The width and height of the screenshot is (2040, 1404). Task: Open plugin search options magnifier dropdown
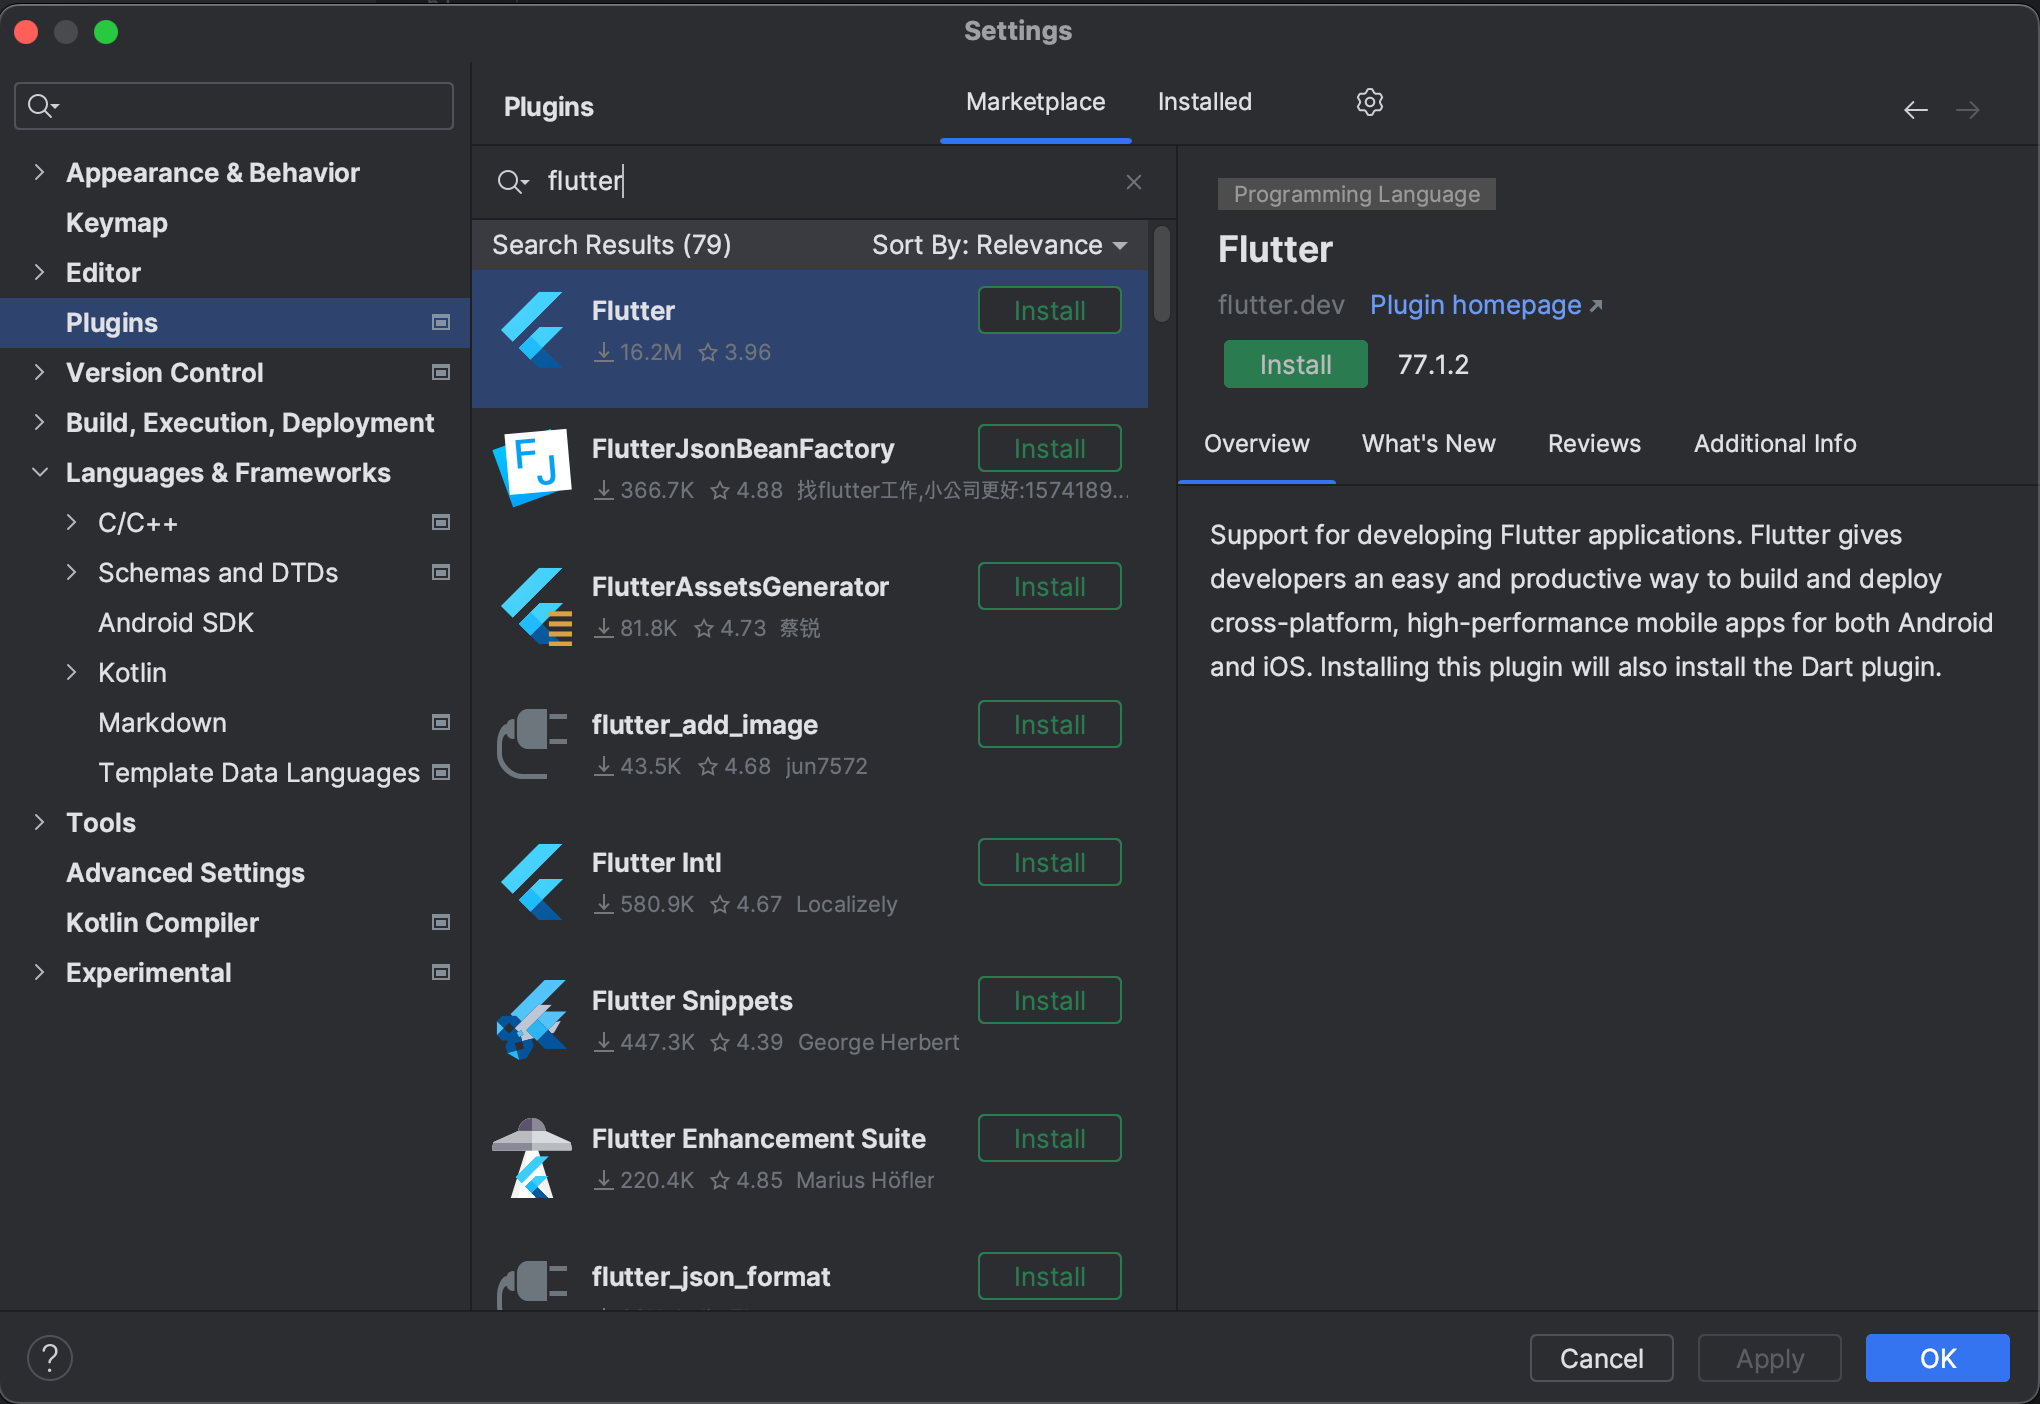pos(513,182)
